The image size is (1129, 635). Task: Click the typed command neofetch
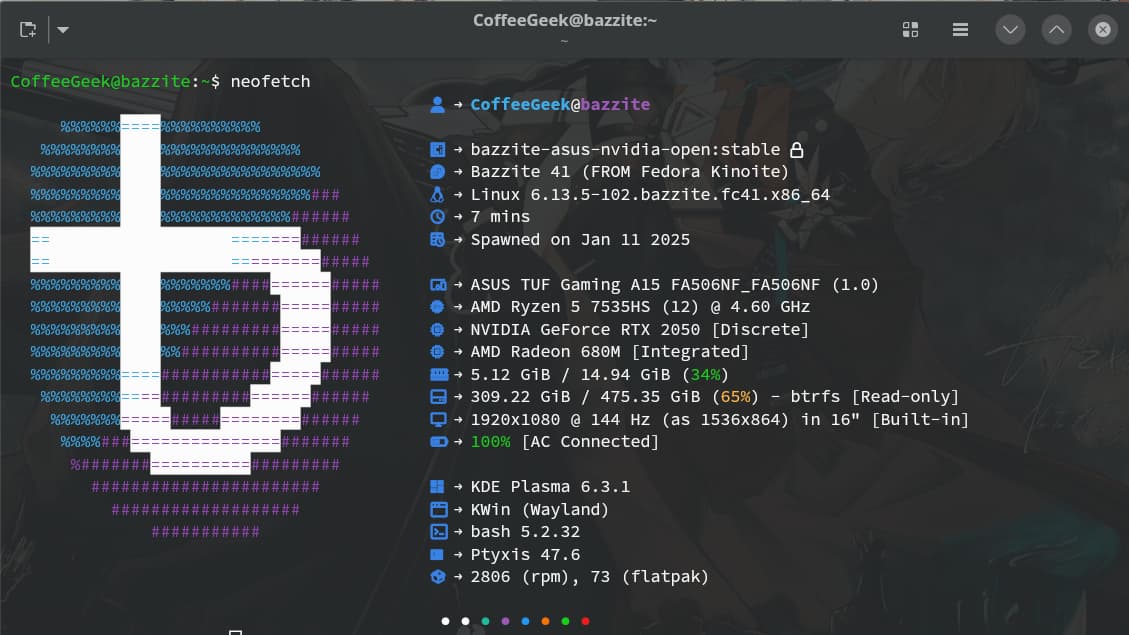[x=270, y=81]
